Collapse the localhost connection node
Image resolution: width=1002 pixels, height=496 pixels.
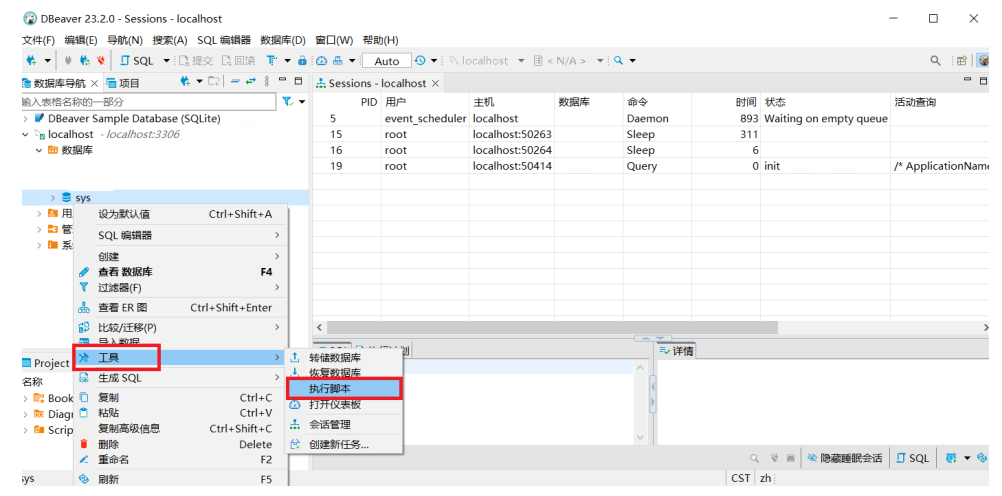tap(25, 134)
